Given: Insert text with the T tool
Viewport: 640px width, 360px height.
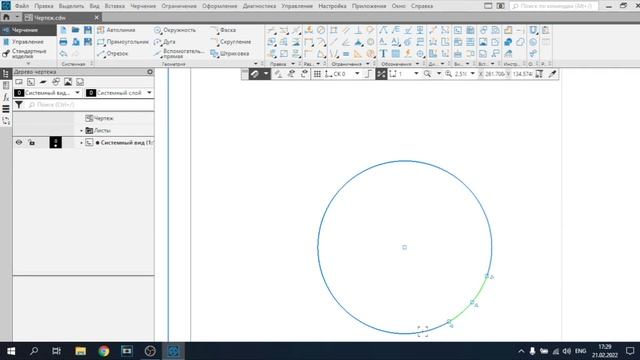Looking at the screenshot, I should click(383, 53).
